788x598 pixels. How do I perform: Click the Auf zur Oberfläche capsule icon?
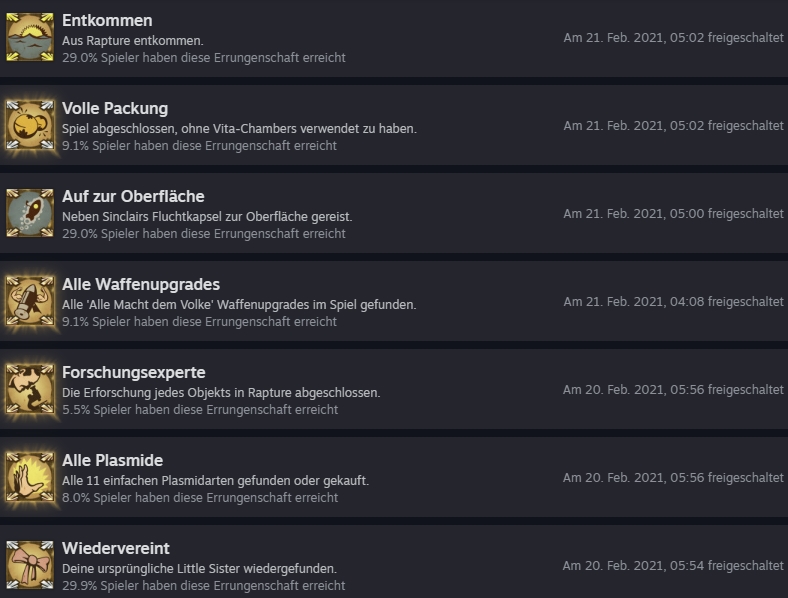[30, 213]
